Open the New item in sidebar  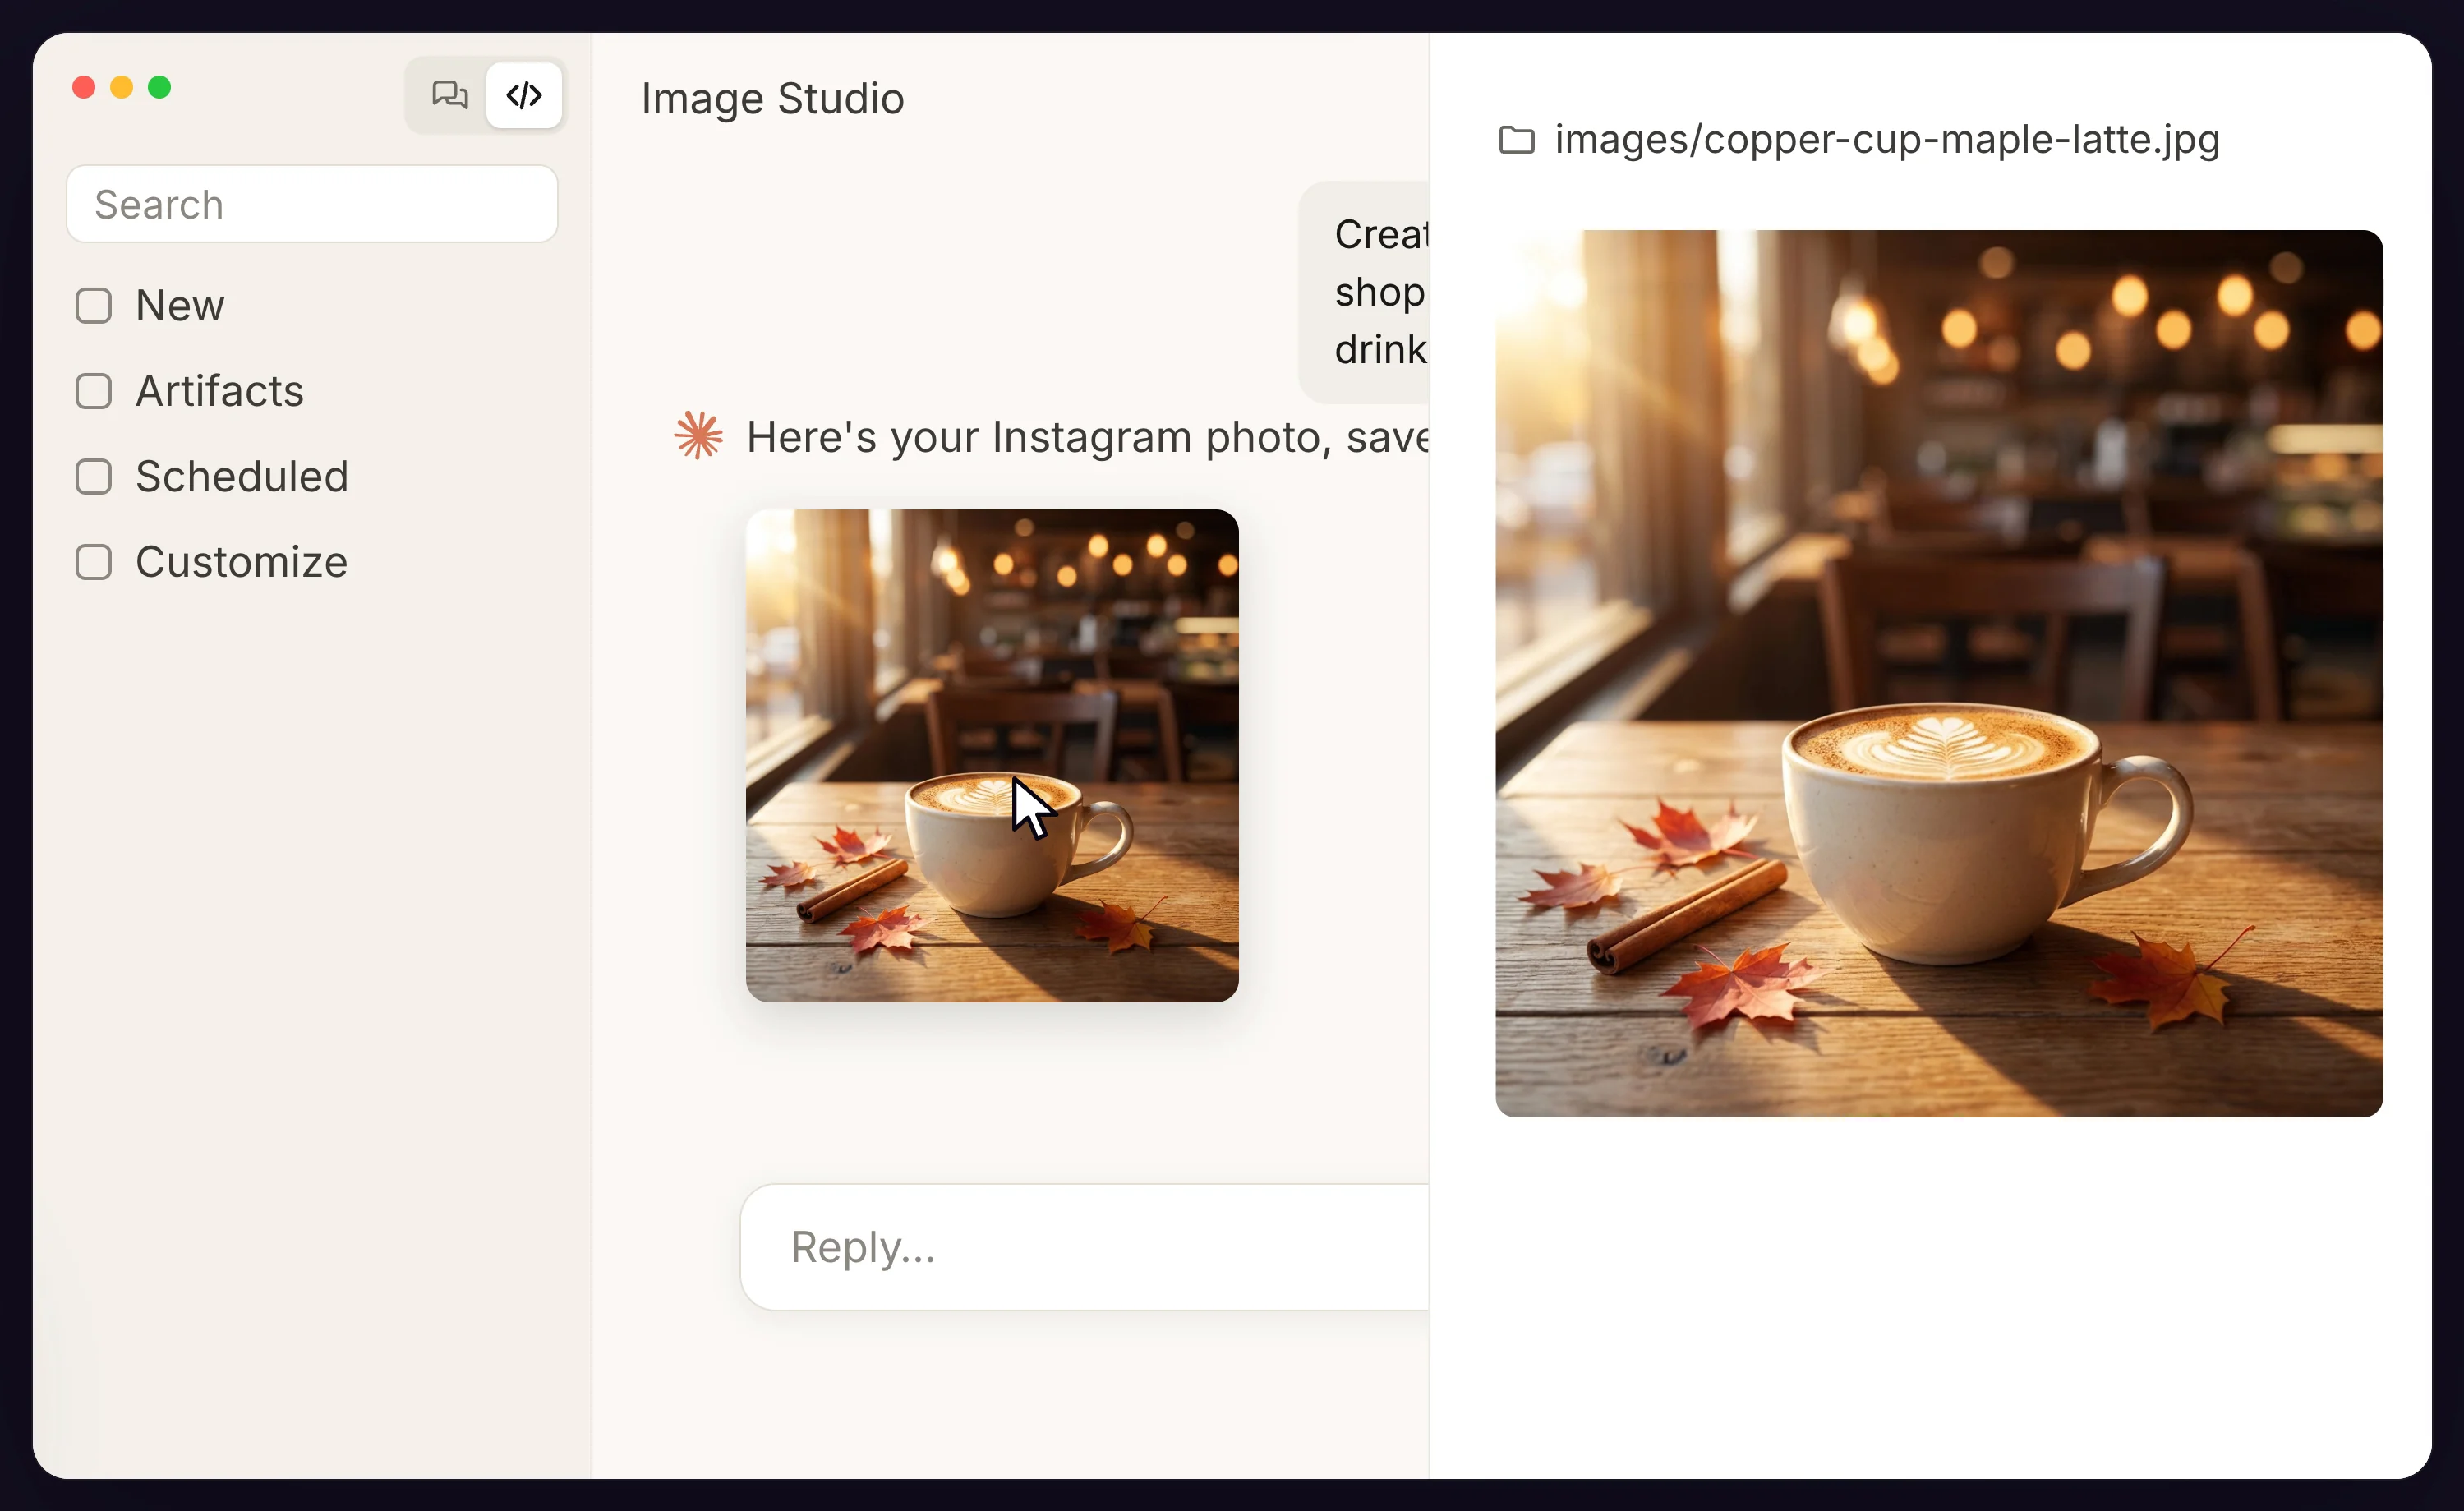pyautogui.click(x=180, y=306)
